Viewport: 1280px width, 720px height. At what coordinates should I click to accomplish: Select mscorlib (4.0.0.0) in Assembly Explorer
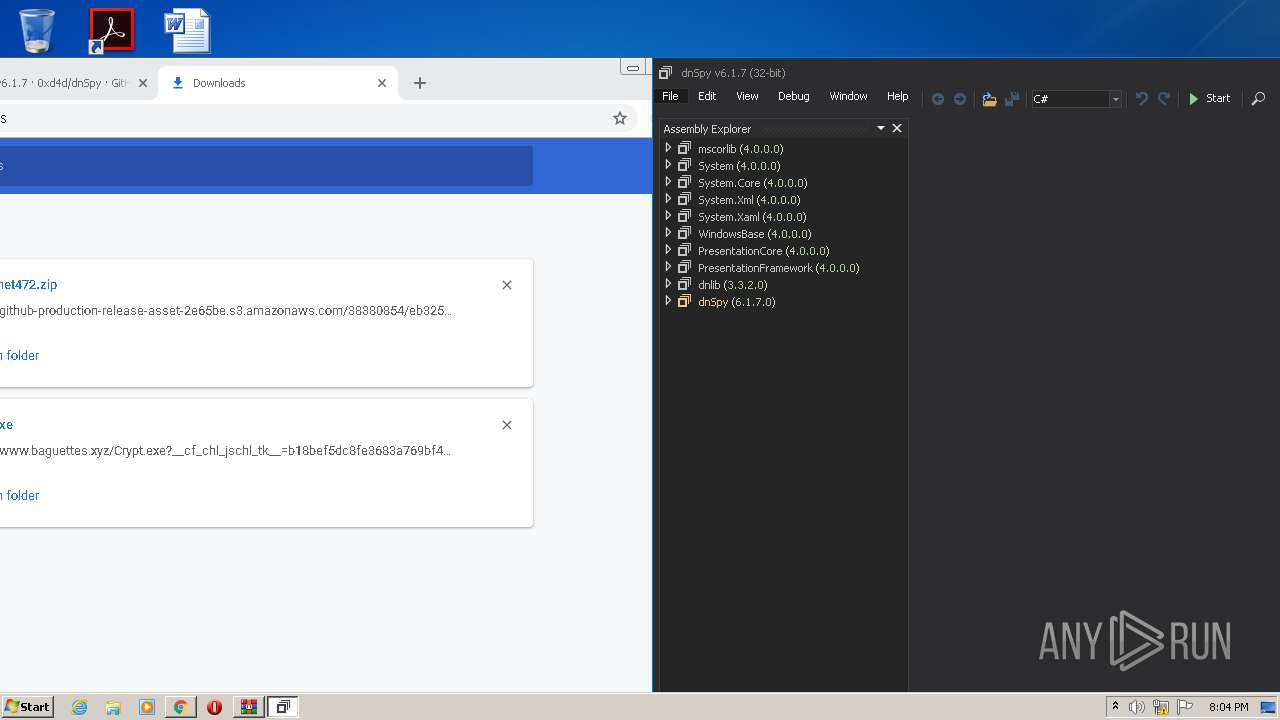[x=740, y=149]
